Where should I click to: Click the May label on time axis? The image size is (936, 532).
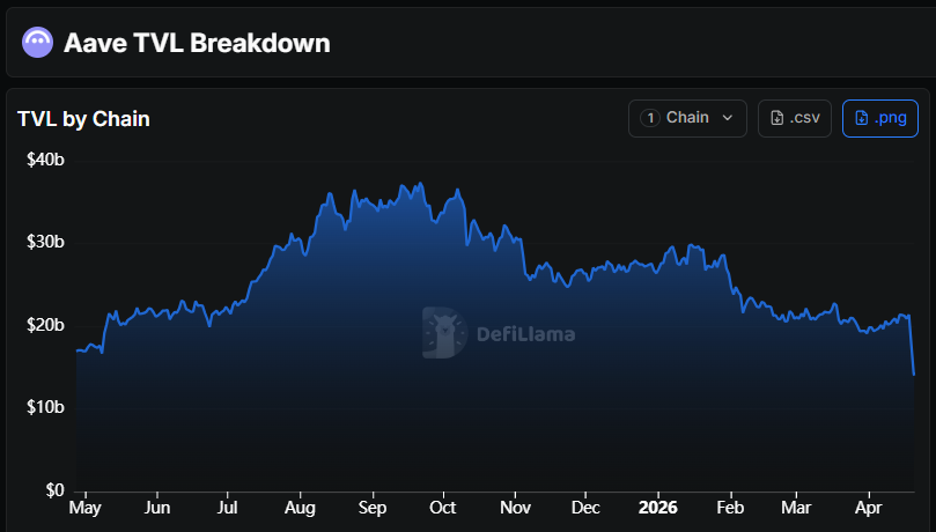tap(85, 507)
